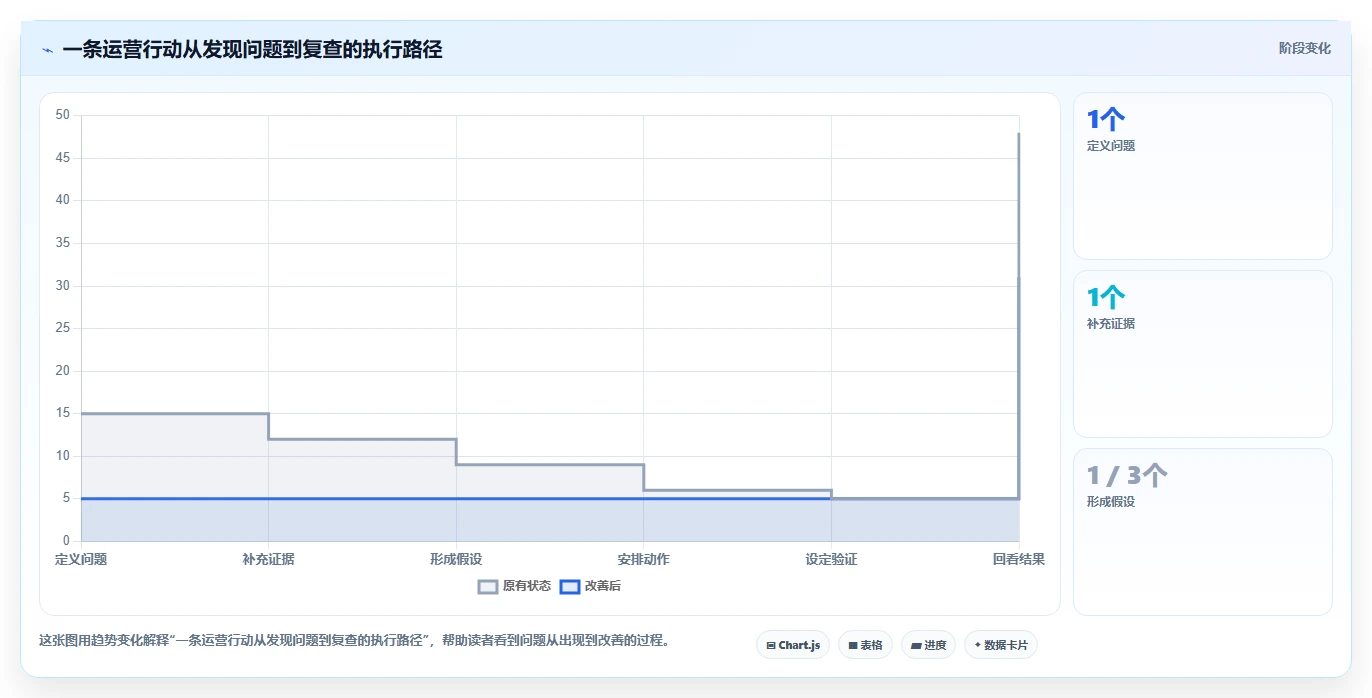Click the 原有状态 legend label
The image size is (1372, 698).
(x=527, y=586)
